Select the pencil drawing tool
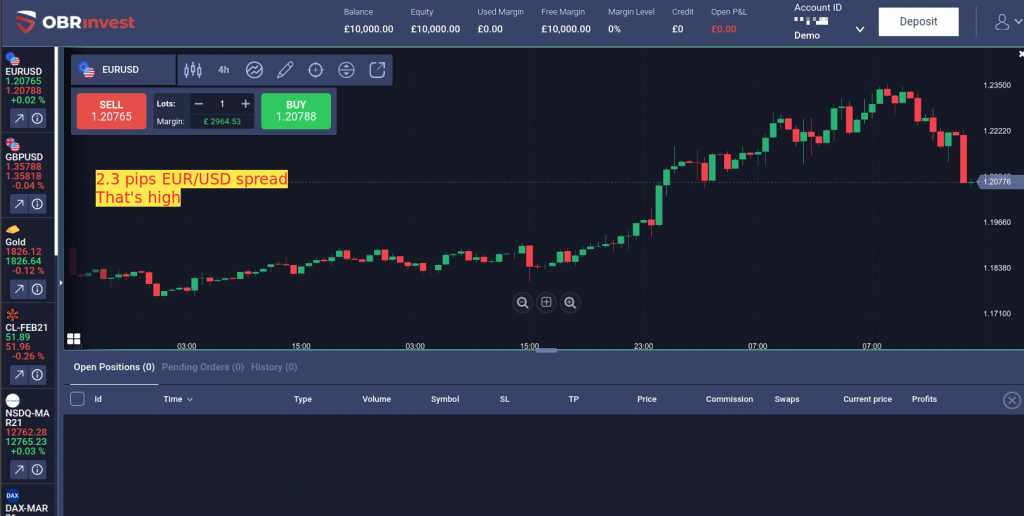This screenshot has height=516, width=1024. tap(285, 70)
